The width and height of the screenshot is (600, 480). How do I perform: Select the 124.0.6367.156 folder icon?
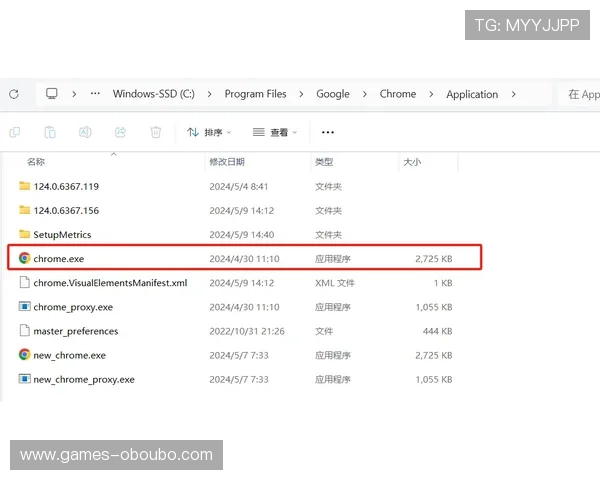24,210
